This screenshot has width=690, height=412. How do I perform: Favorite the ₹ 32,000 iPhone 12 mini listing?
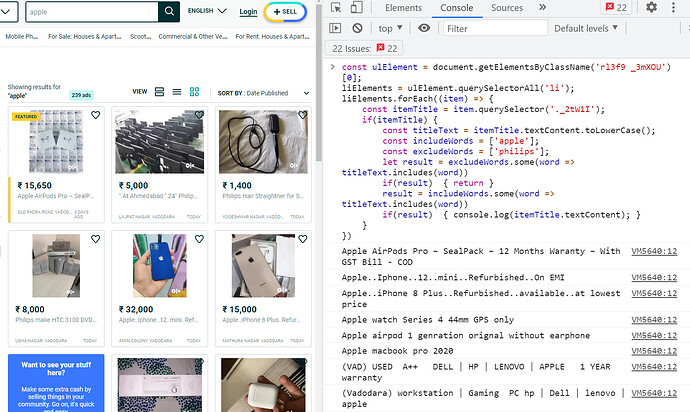199,239
